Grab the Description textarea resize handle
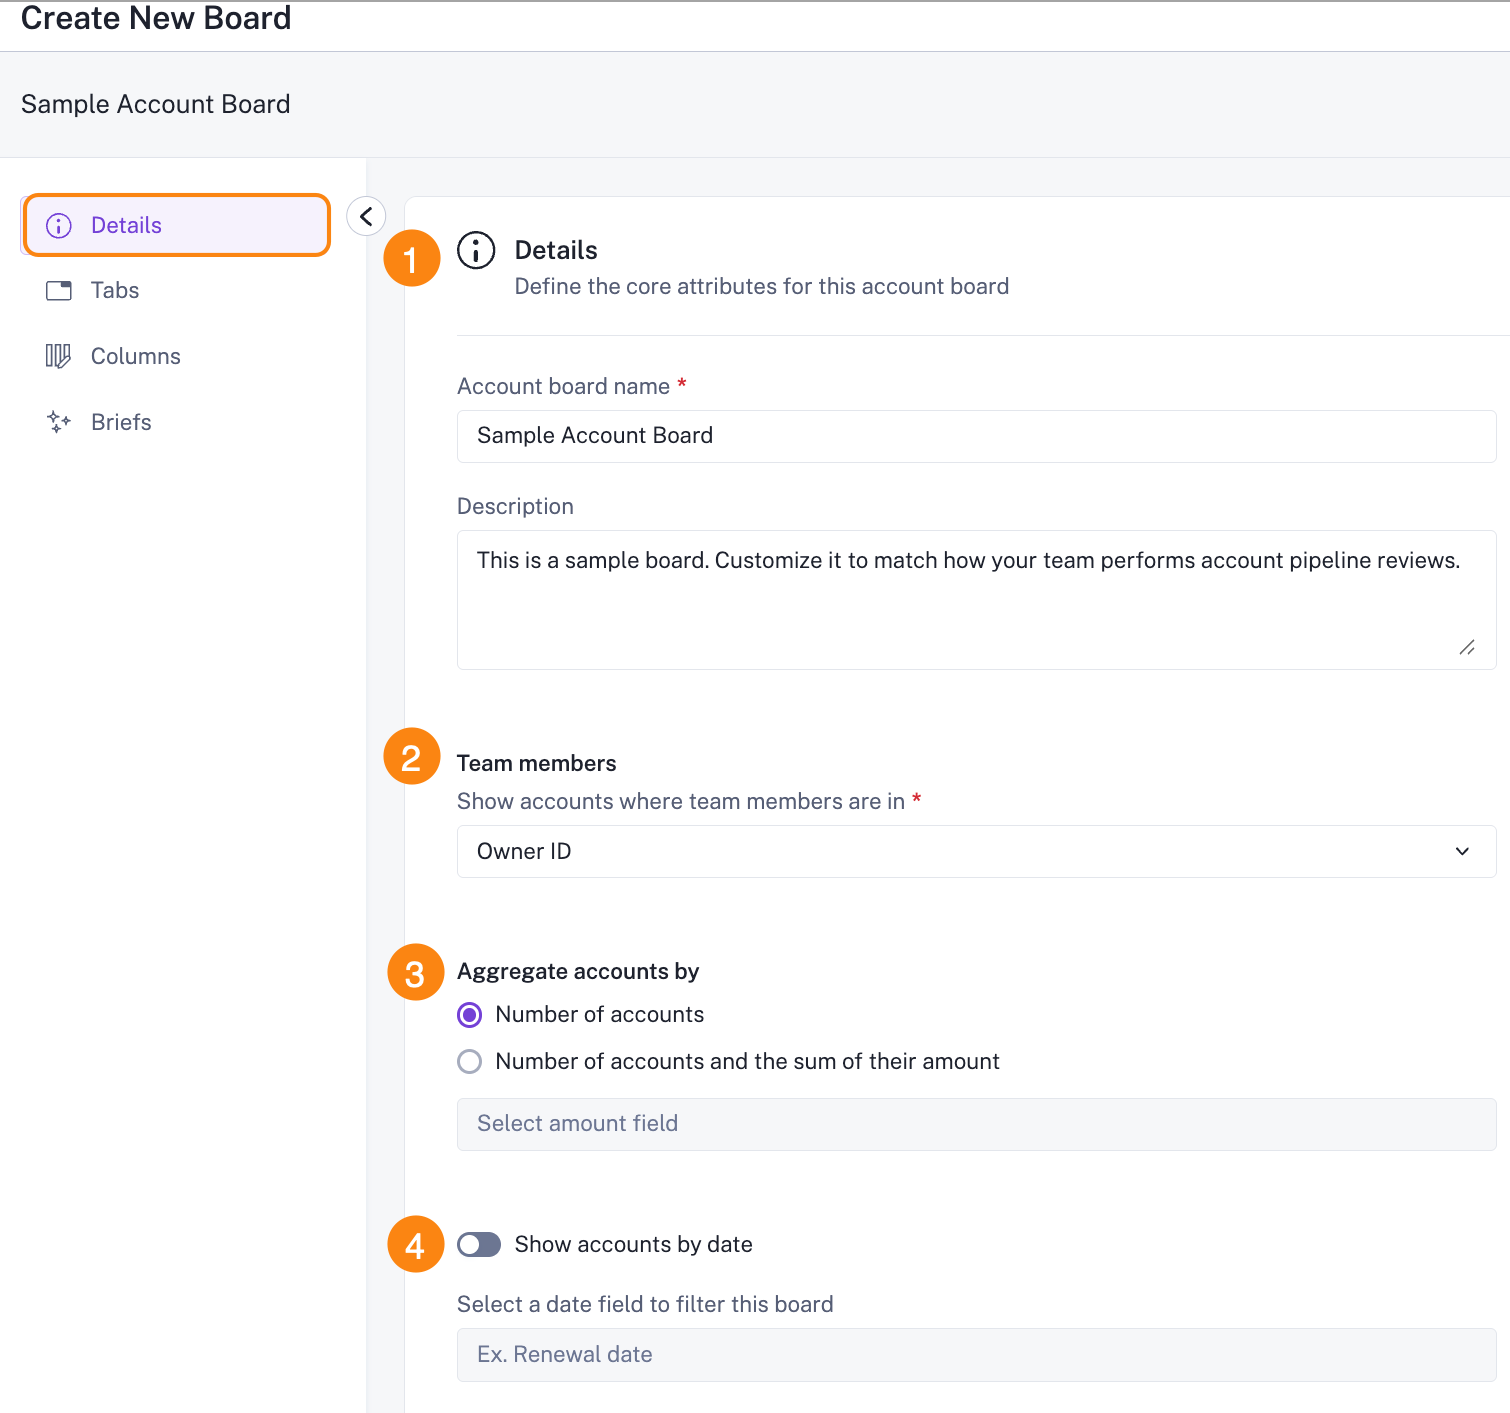Image resolution: width=1510 pixels, height=1413 pixels. click(x=1467, y=648)
